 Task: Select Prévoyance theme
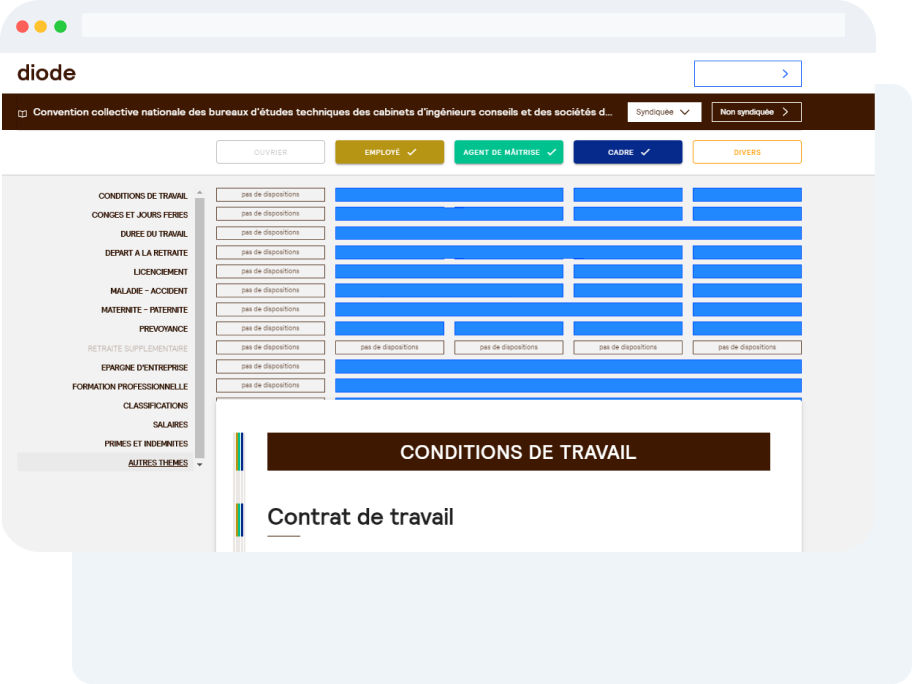[x=163, y=329]
